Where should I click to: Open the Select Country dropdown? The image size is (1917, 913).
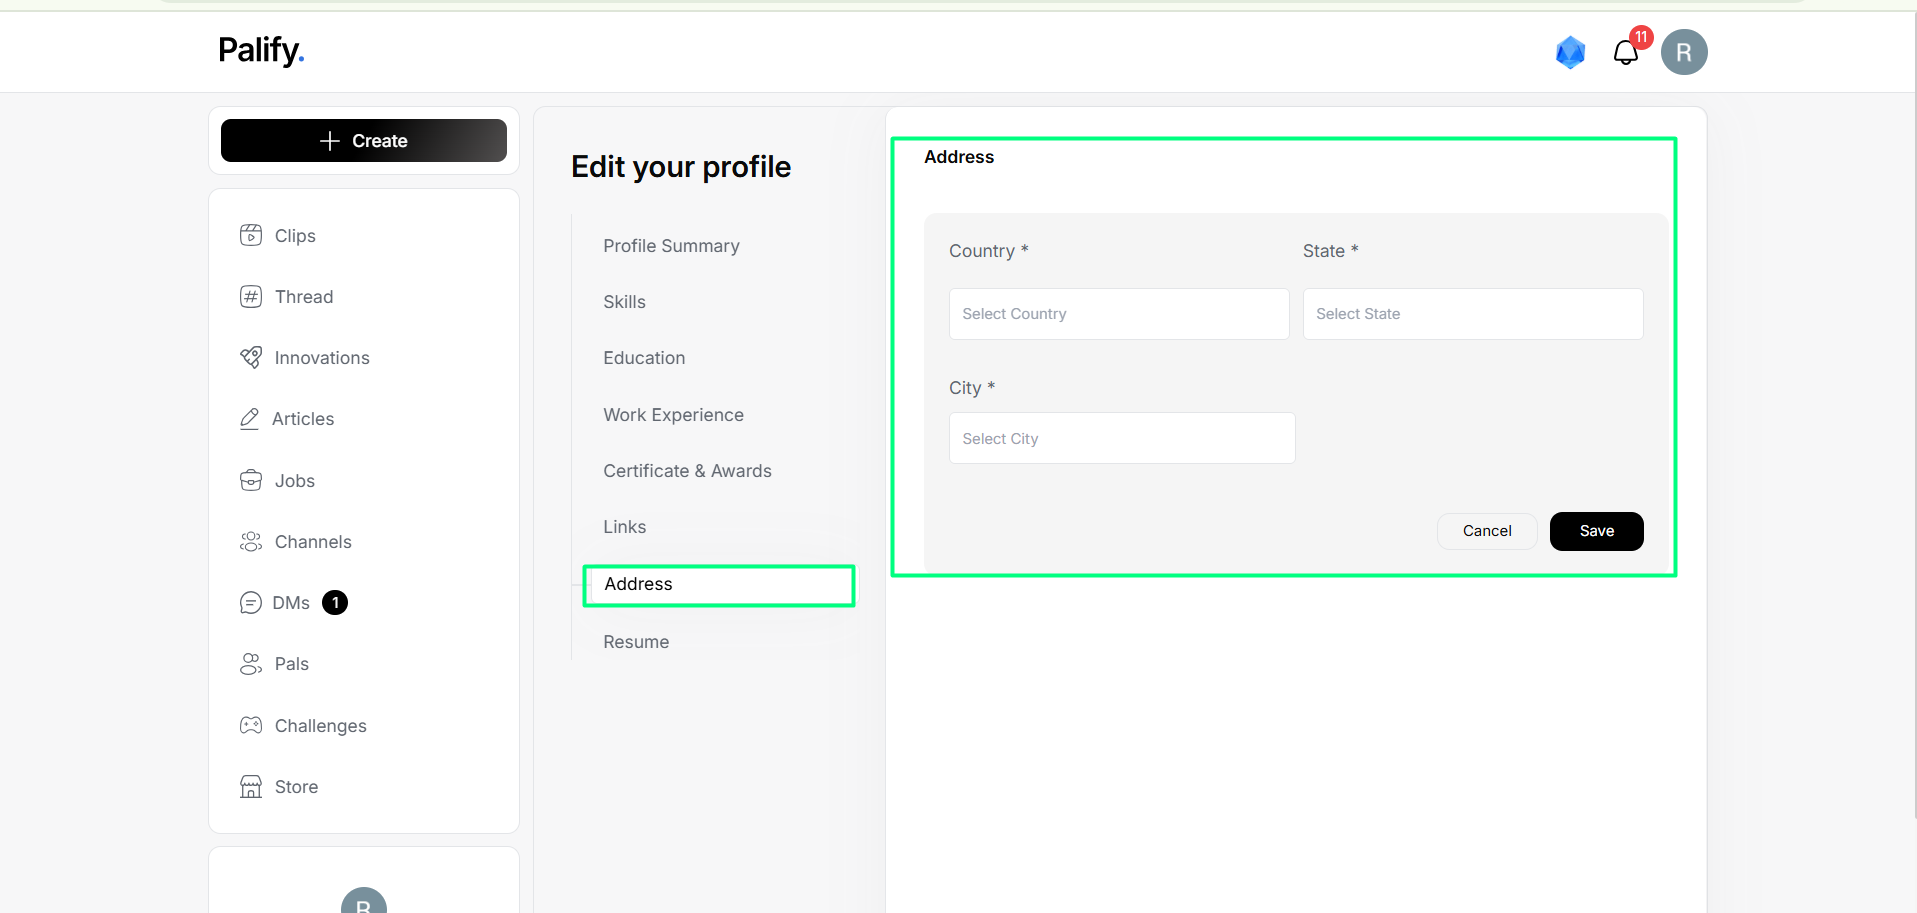point(1119,314)
